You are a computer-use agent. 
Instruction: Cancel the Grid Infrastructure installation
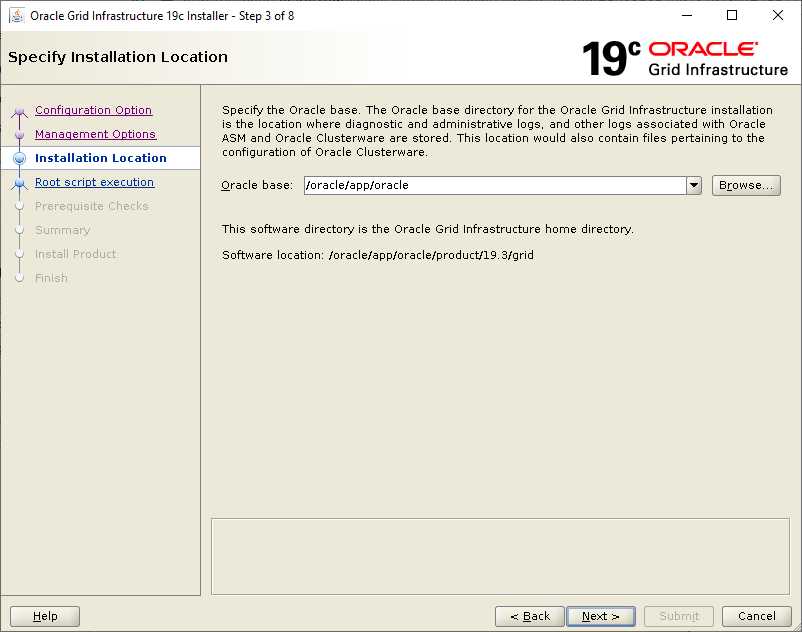point(756,616)
